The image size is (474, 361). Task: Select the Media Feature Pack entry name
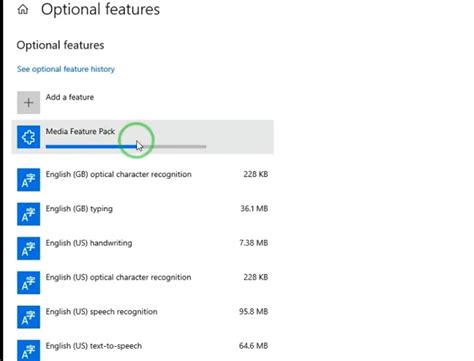click(x=80, y=131)
